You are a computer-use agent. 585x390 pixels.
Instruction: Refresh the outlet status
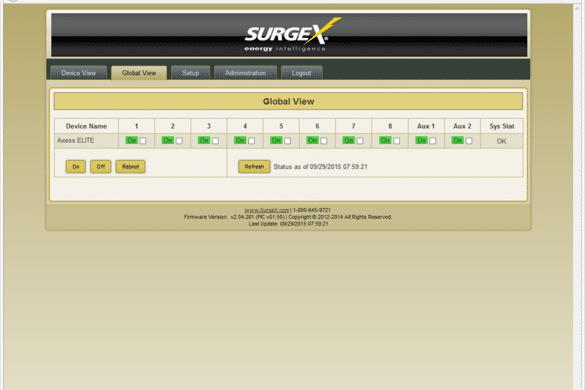(254, 166)
